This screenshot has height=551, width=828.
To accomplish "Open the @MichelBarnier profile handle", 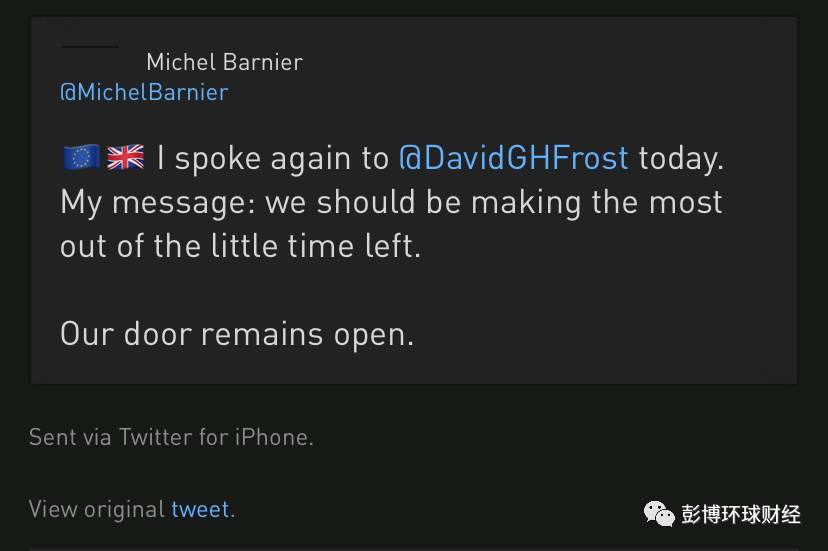I will tap(144, 92).
